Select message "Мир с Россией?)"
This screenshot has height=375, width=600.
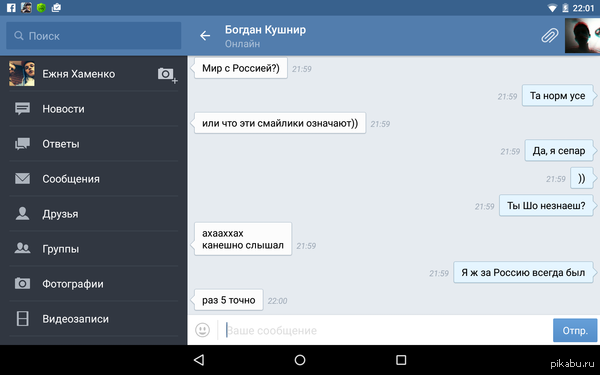coord(241,68)
